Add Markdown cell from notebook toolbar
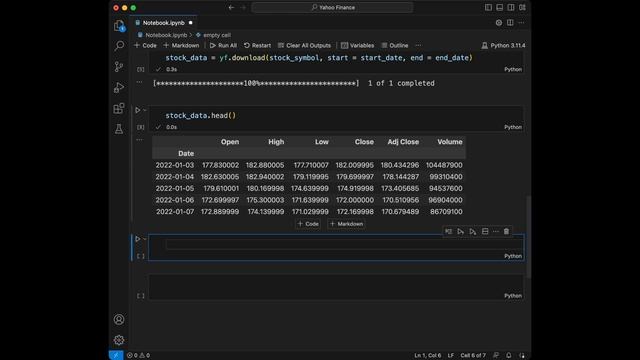Screen dimensions: 640x360 coord(181,45)
